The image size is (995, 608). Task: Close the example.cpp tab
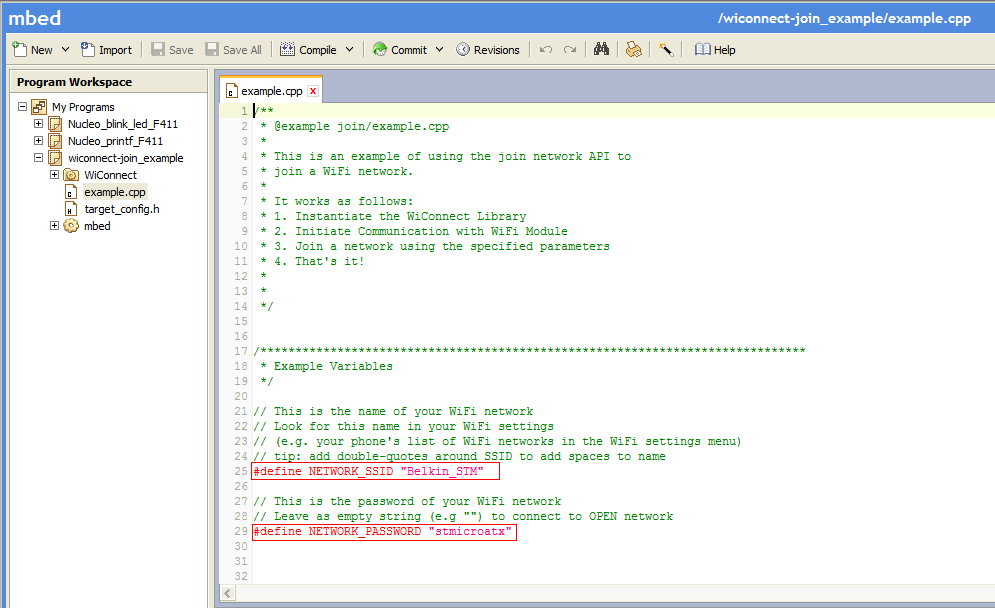pyautogui.click(x=313, y=91)
